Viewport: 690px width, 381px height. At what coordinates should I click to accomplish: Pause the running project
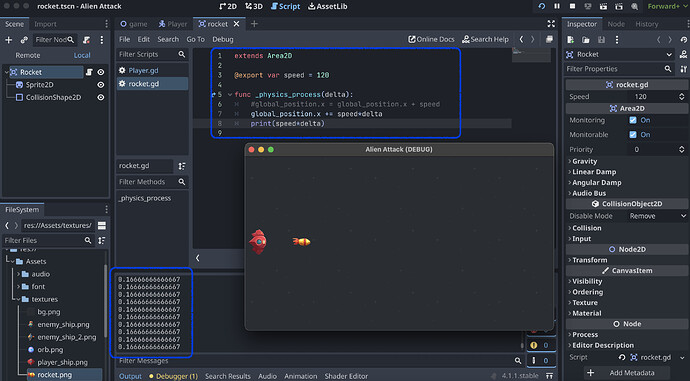557,6
